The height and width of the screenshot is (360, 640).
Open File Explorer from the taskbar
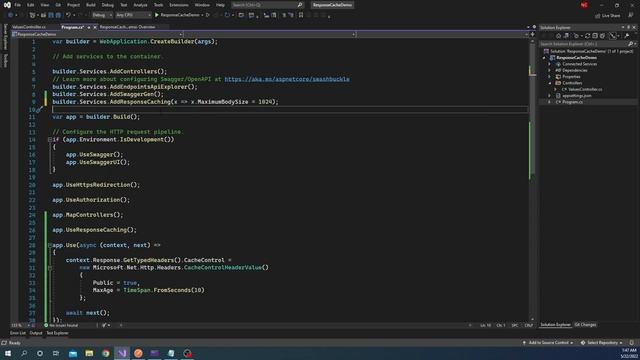coord(89,353)
